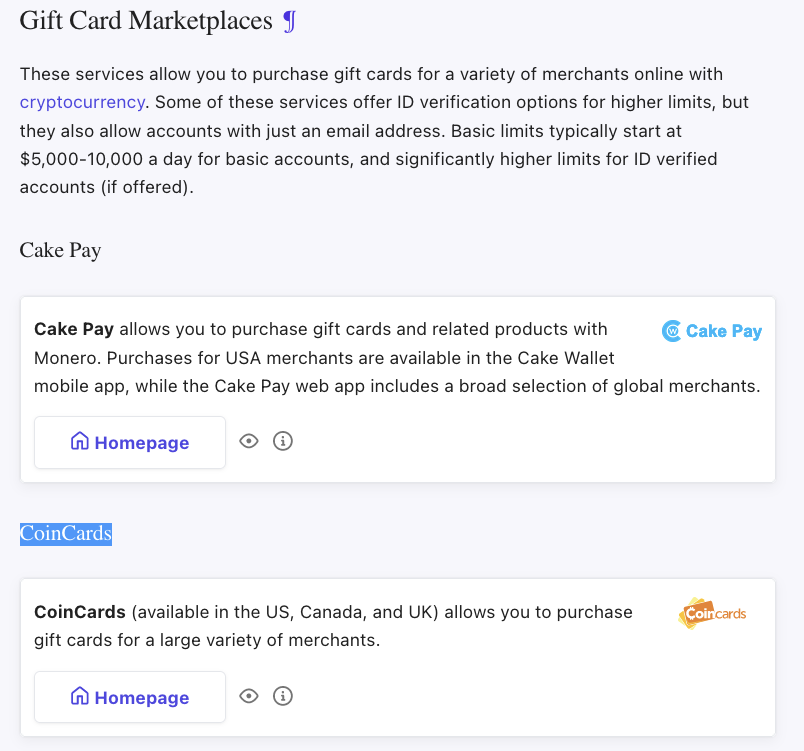Screen dimensions: 804x751
Task: Click the Cake Pay logo image
Action: (x=711, y=331)
